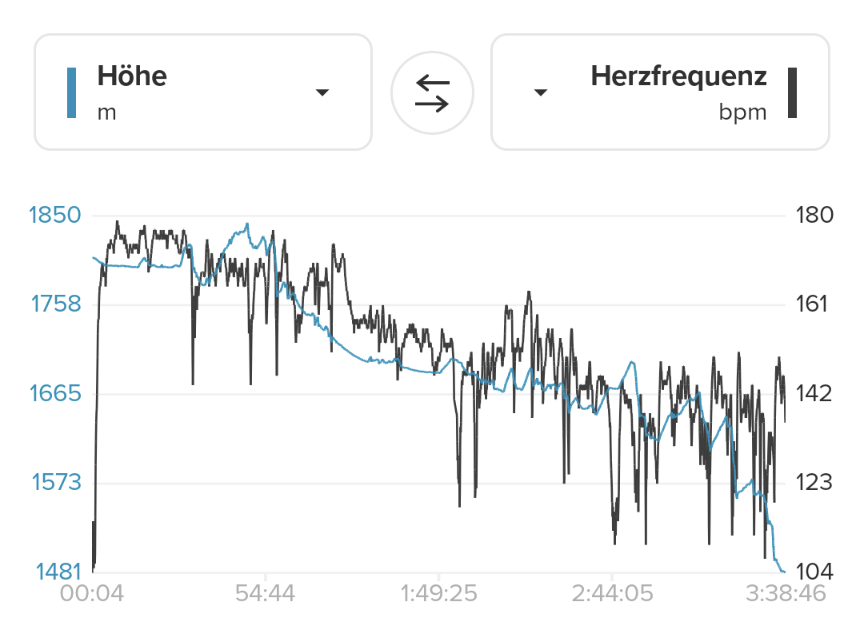Select the Höhe metric selector box
The image size is (864, 633).
pyautogui.click(x=203, y=92)
